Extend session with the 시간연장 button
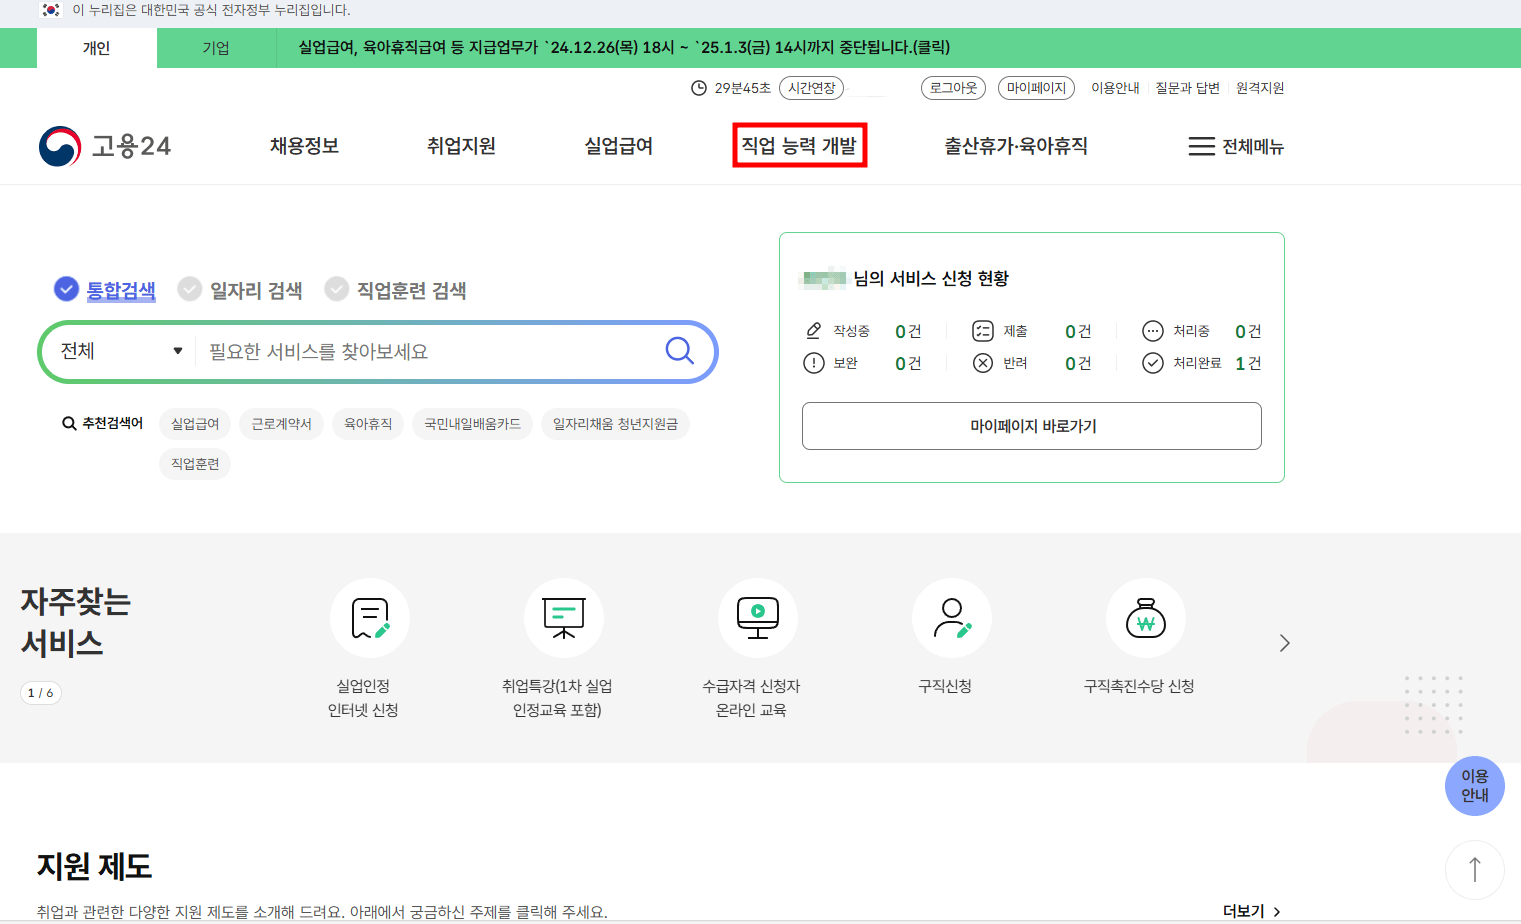Screen dimensions: 1521x924 pos(811,88)
